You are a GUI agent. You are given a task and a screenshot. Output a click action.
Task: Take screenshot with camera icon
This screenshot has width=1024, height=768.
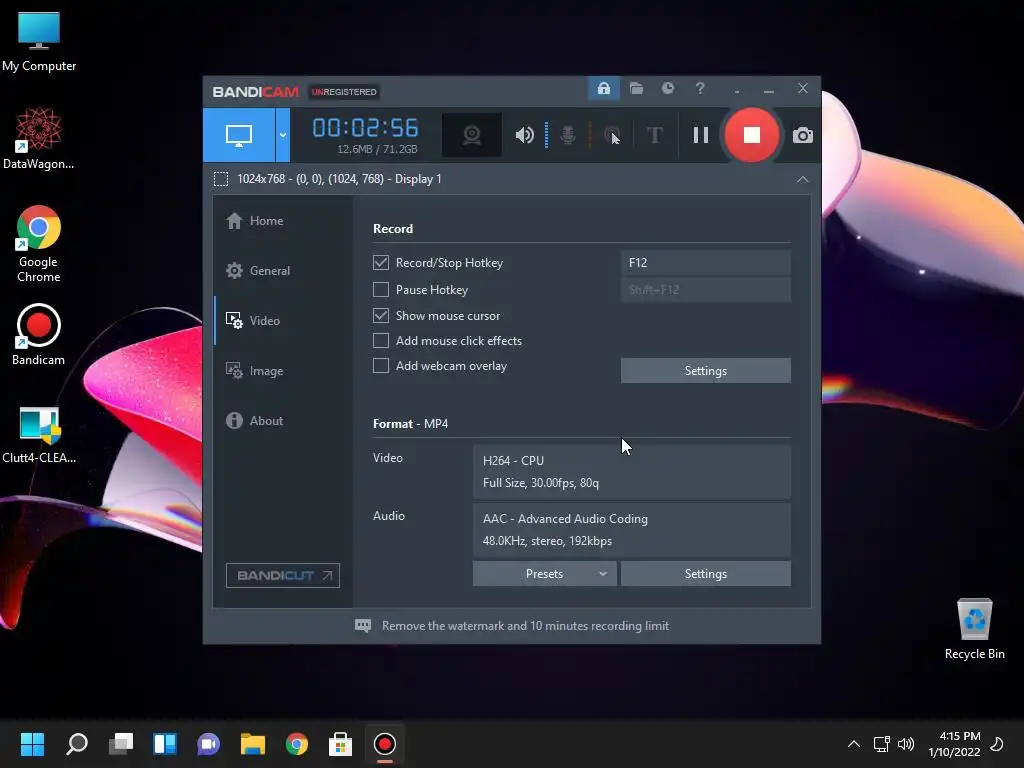point(803,135)
